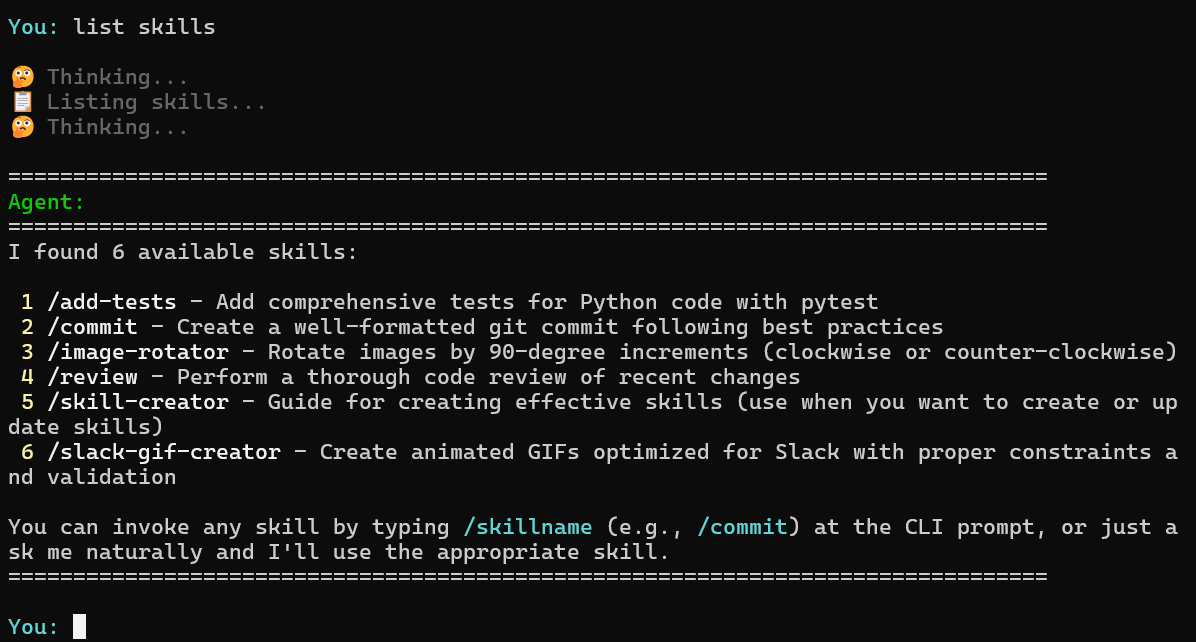Click /commit in the numbered skills list
Image resolution: width=1196 pixels, height=642 pixels.
tap(92, 327)
